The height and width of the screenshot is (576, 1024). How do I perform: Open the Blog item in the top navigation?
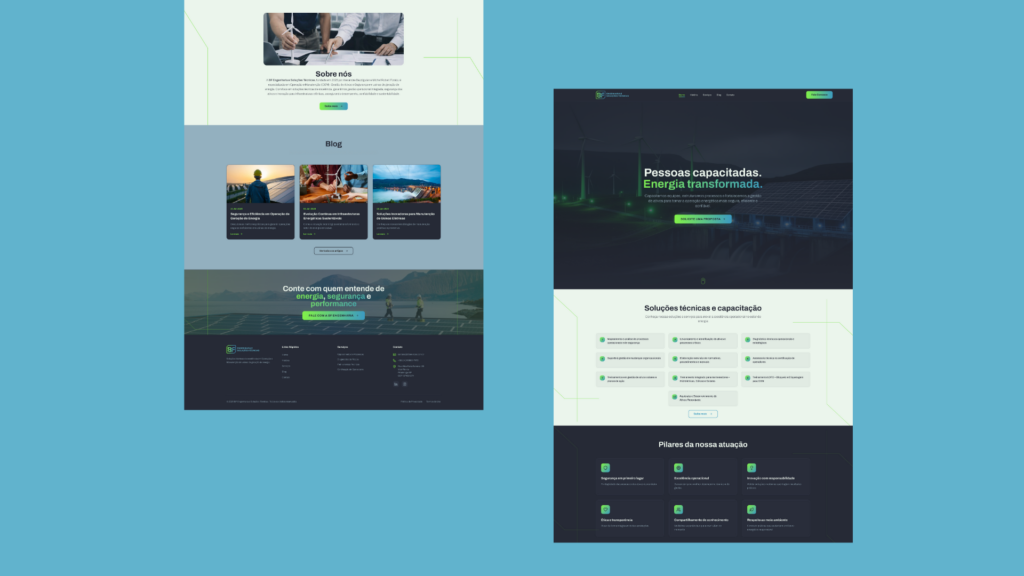point(719,95)
